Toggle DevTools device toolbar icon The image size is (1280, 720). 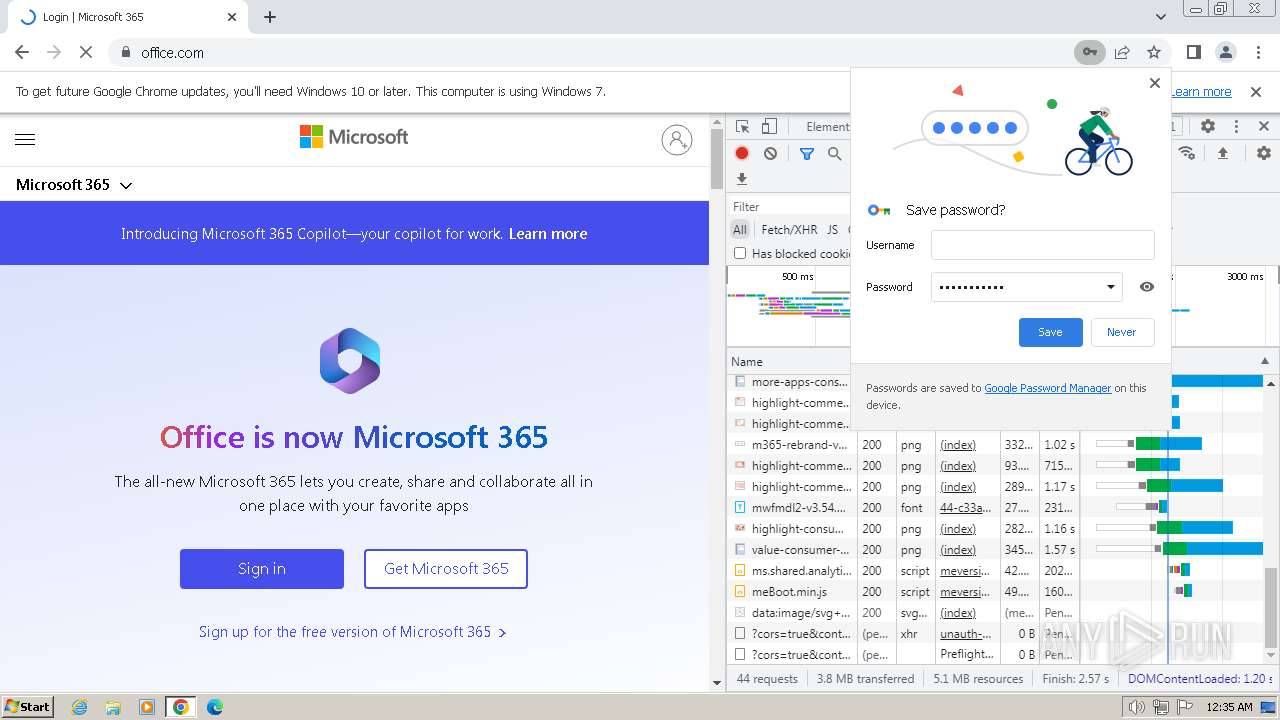pyautogui.click(x=769, y=126)
